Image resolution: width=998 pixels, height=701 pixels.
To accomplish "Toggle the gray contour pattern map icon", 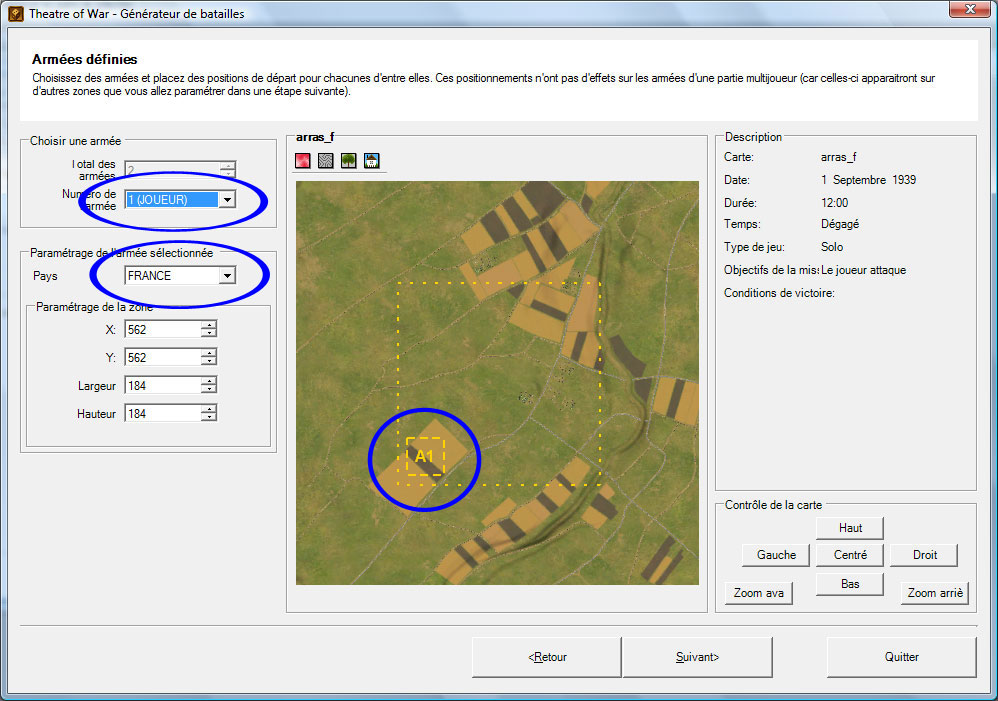I will coord(326,161).
